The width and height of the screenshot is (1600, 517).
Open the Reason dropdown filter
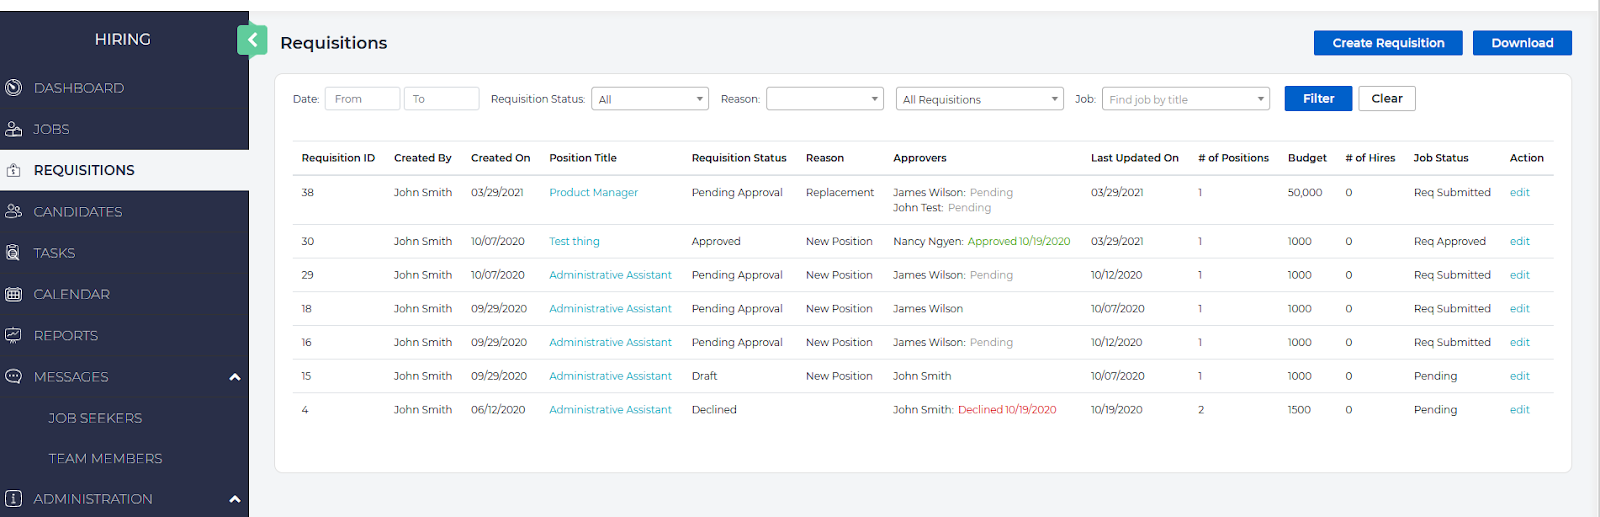pos(824,99)
